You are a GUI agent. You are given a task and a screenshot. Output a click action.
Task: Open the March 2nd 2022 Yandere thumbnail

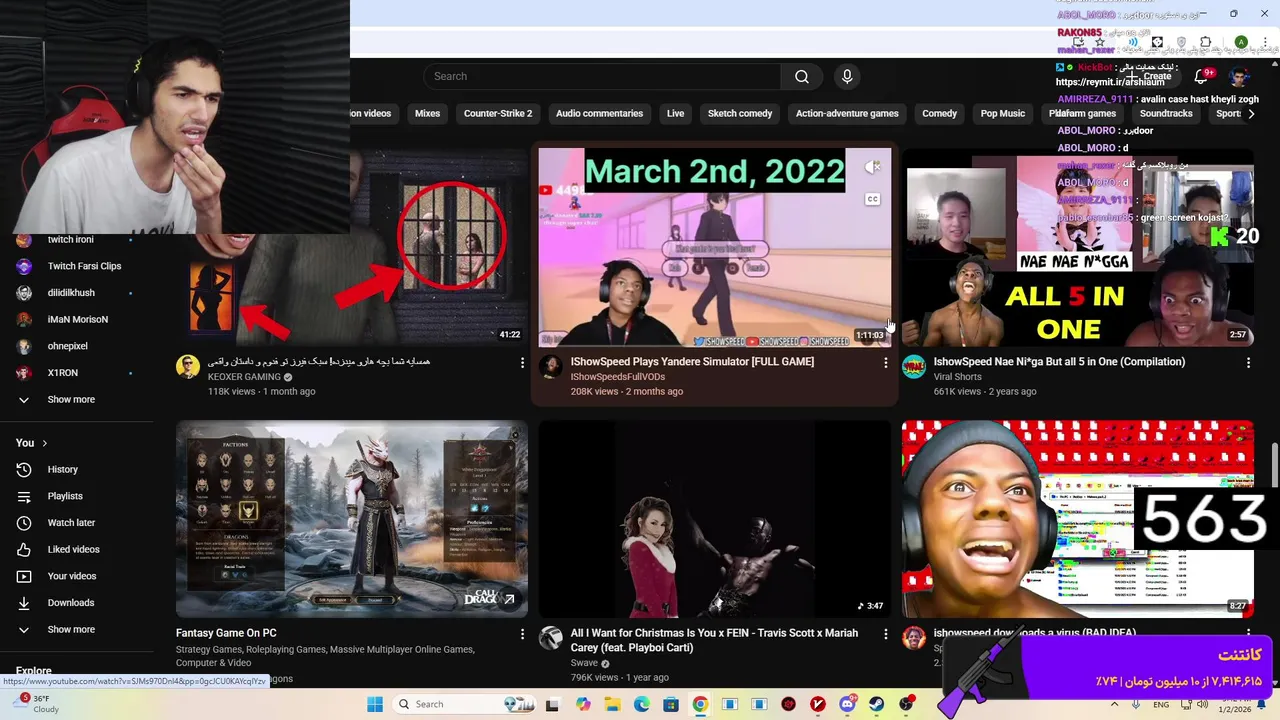tap(715, 248)
